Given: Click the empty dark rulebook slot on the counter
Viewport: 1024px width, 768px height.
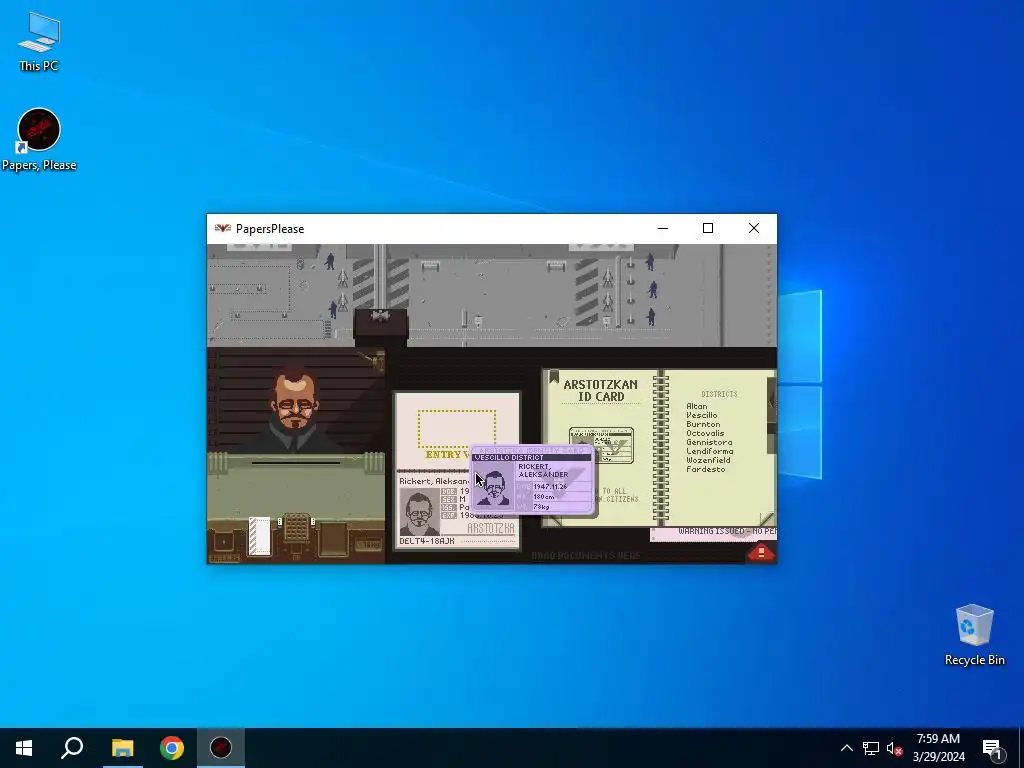Looking at the screenshot, I should 333,539.
